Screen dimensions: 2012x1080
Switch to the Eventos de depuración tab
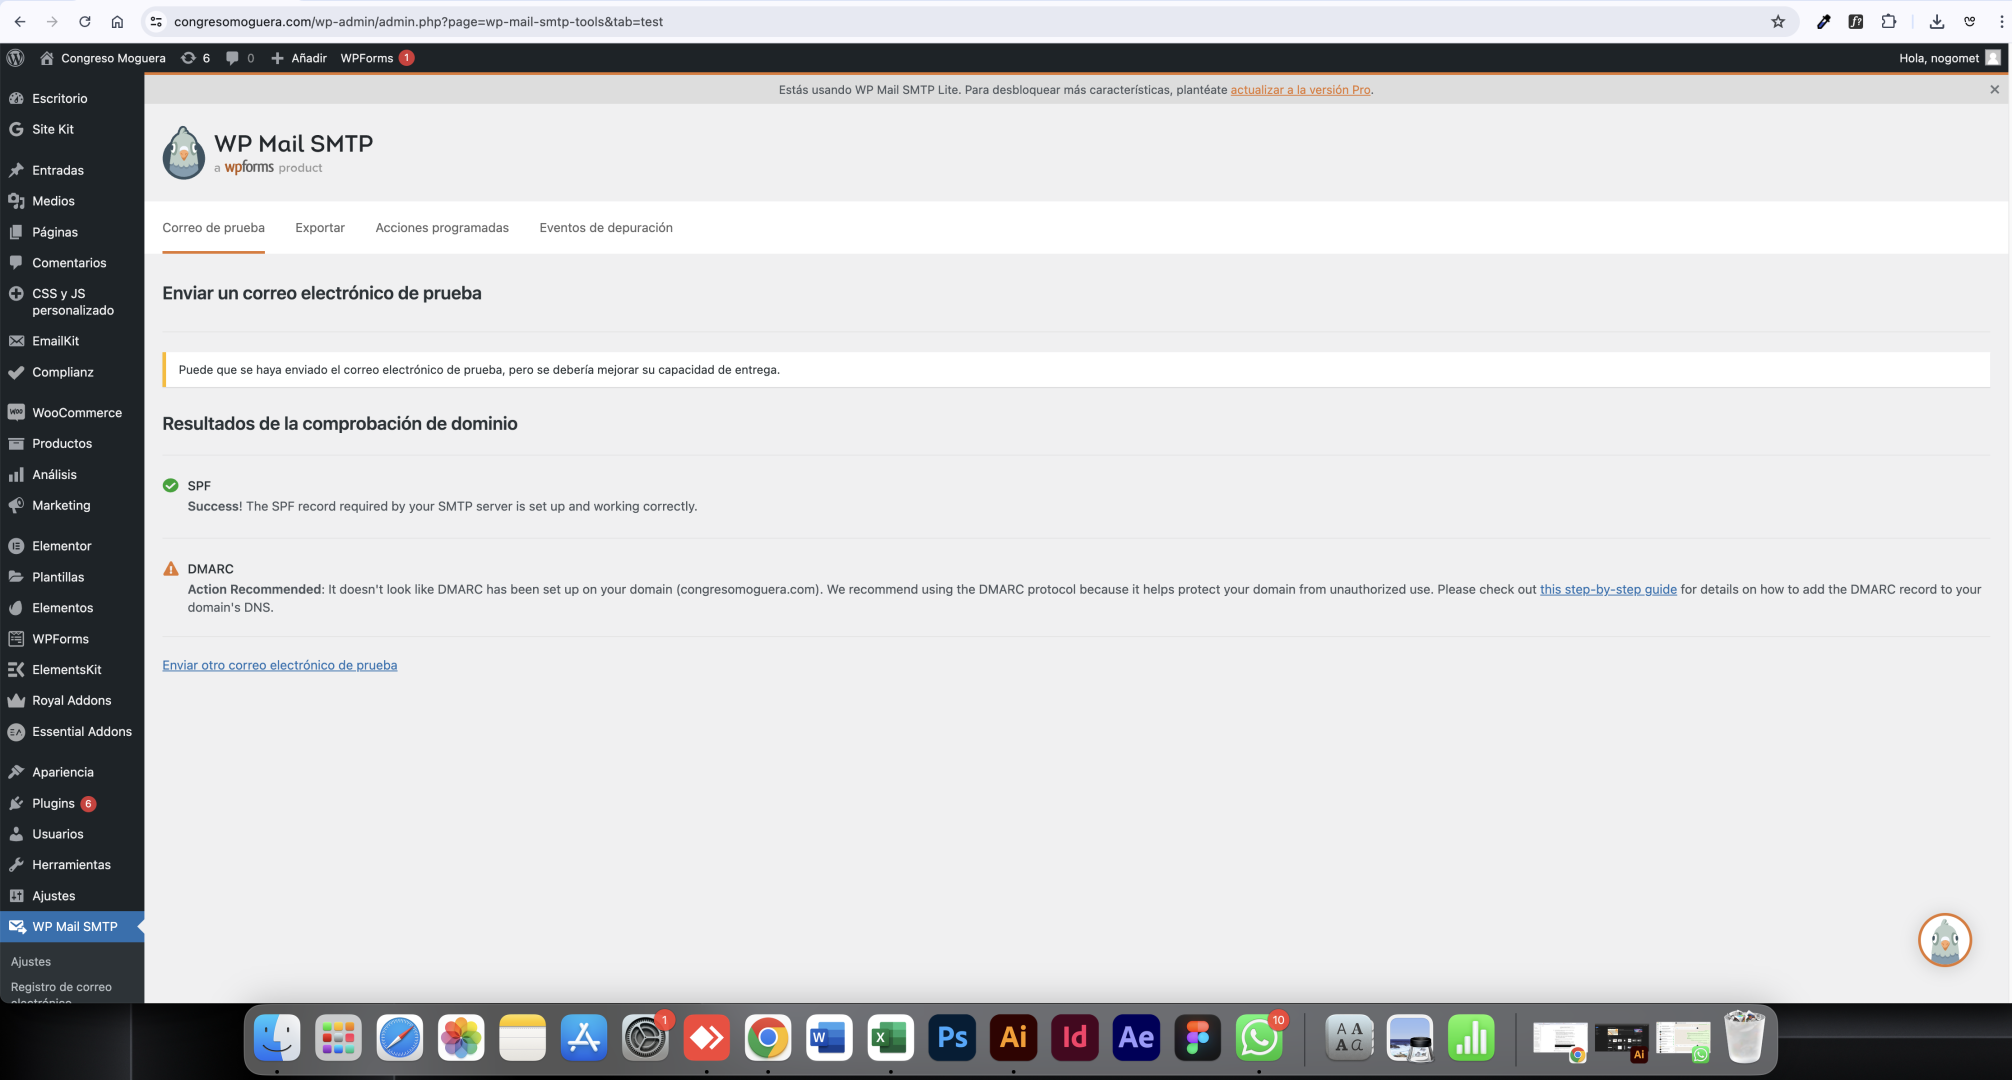point(606,228)
